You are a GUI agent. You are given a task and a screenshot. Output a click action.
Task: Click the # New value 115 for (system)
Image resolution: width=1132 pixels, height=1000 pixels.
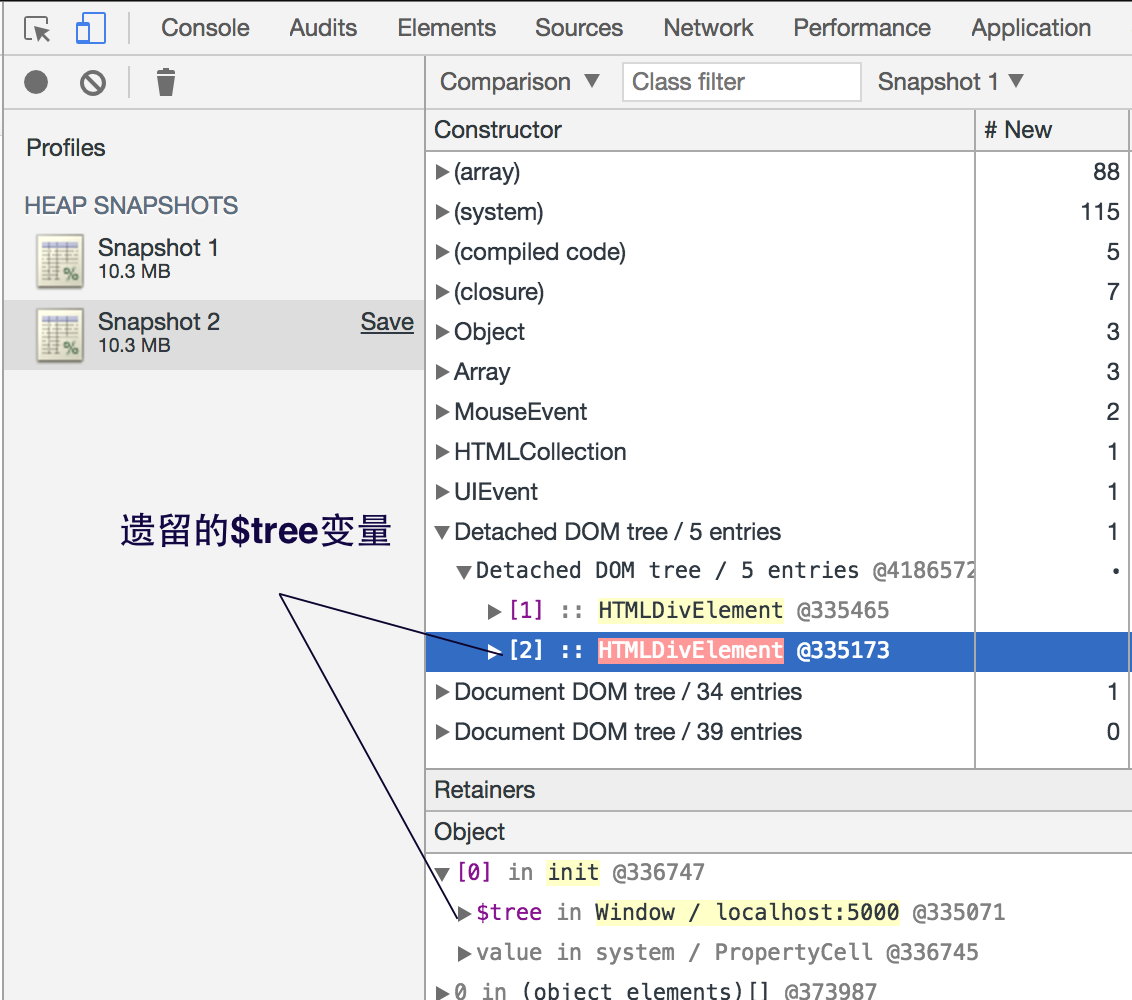pyautogui.click(x=1100, y=212)
